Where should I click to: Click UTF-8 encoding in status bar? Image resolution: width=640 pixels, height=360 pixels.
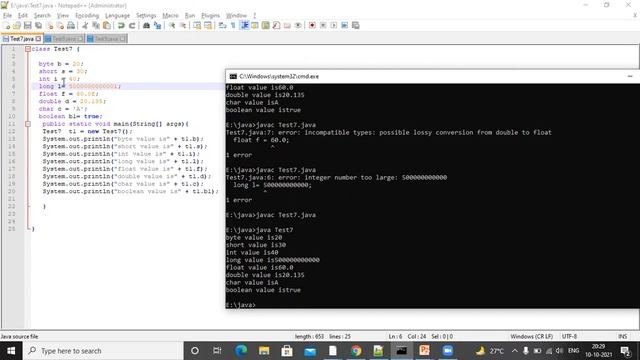569,336
